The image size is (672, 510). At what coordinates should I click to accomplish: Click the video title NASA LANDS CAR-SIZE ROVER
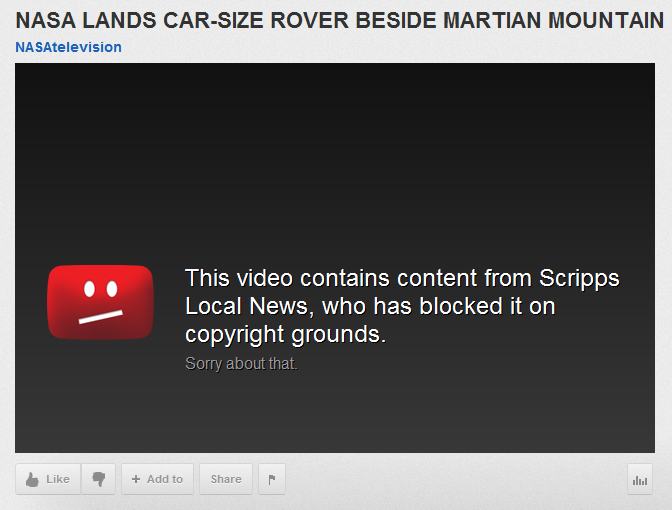(x=339, y=20)
